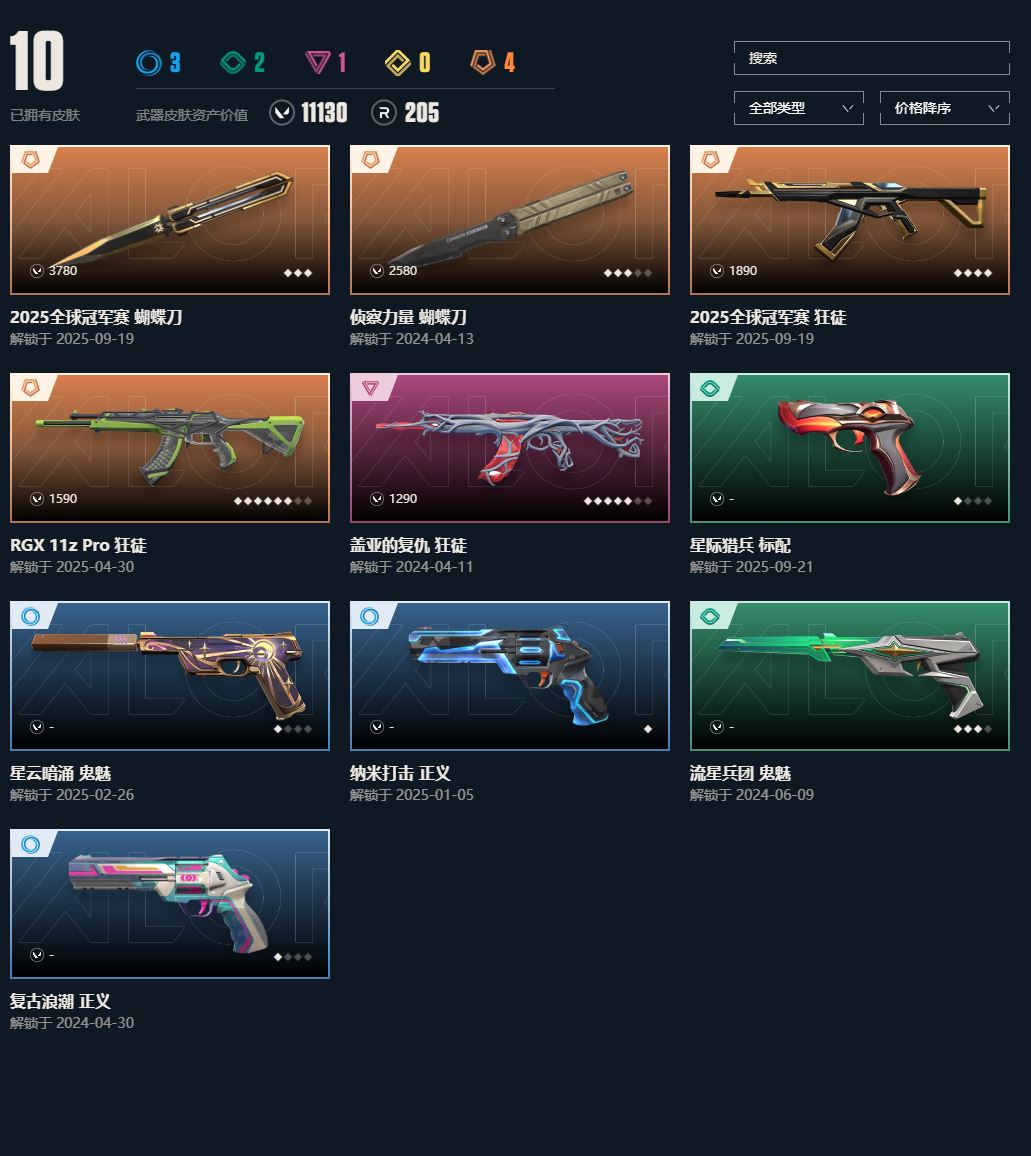
Task: Click the tier badge on 星际猎兵 标配 card
Action: pos(710,388)
